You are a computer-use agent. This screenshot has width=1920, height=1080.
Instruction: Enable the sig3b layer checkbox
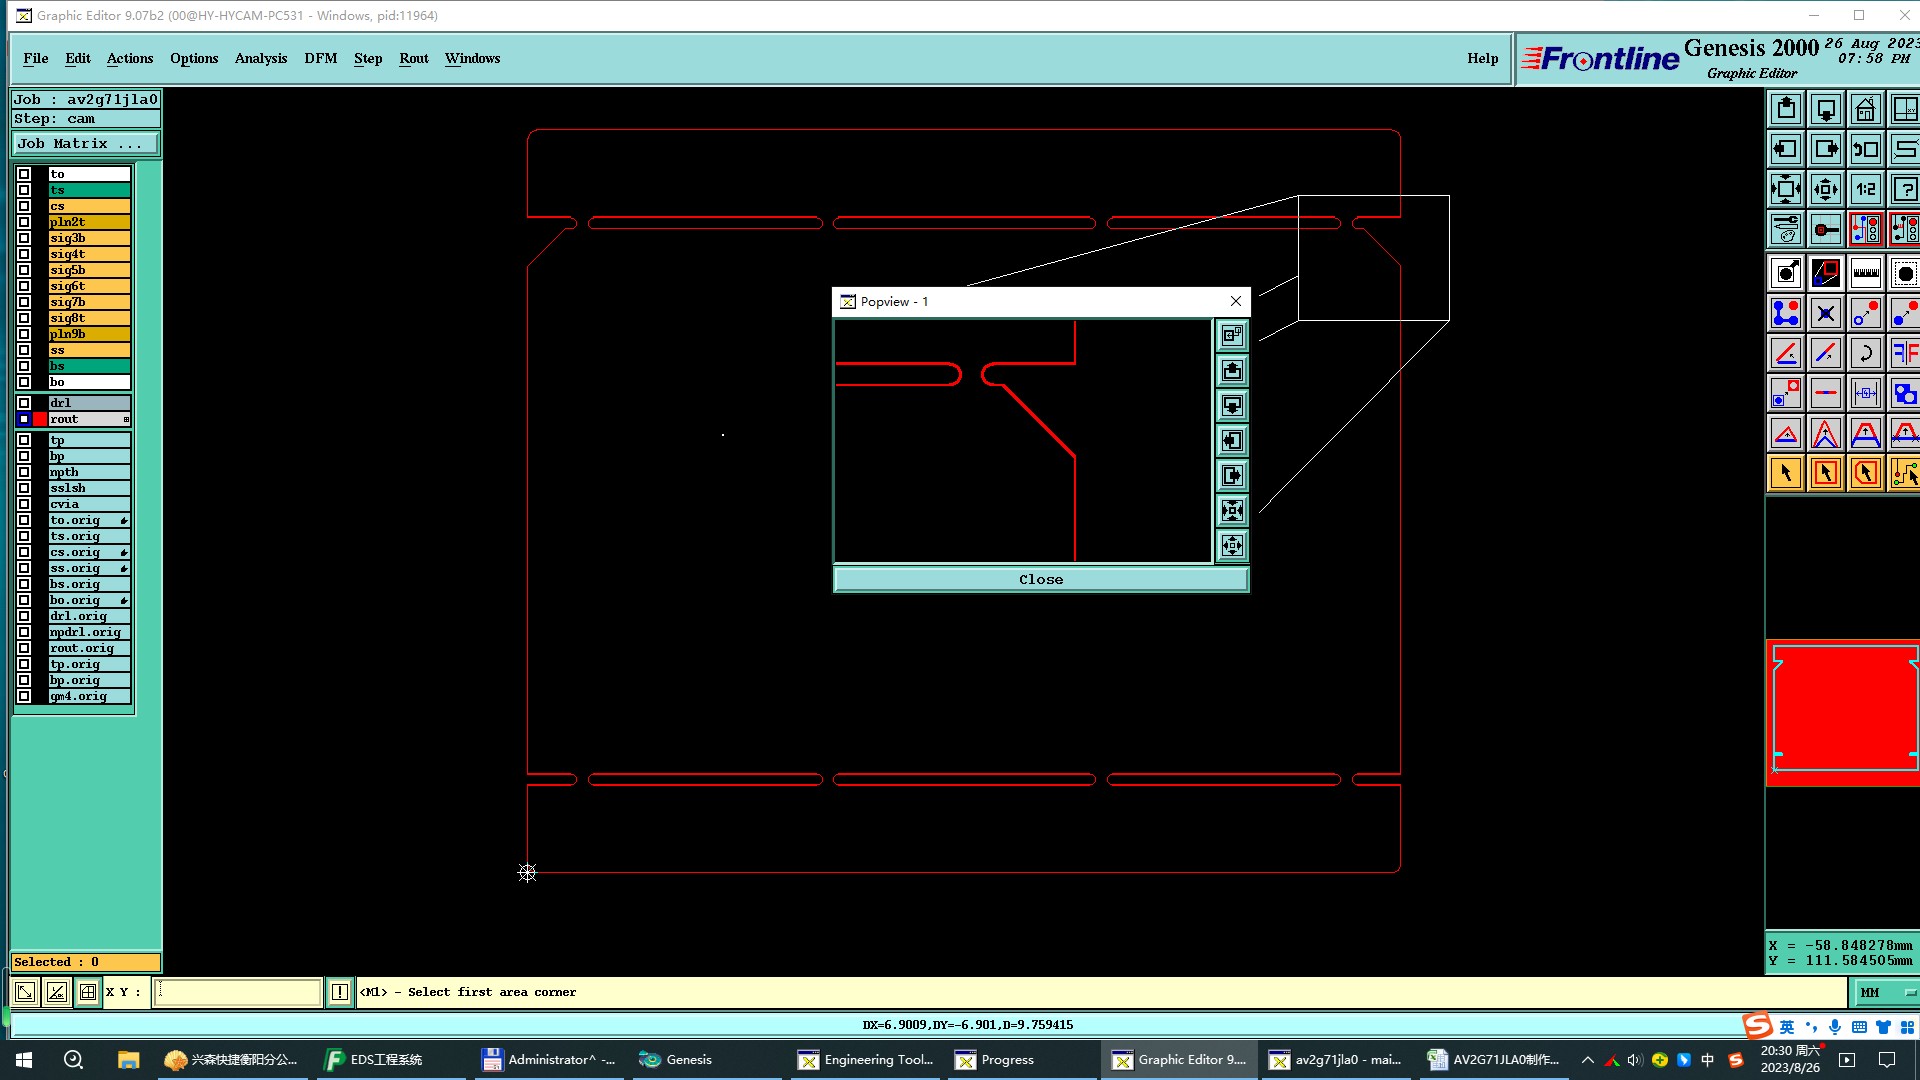[x=24, y=238]
